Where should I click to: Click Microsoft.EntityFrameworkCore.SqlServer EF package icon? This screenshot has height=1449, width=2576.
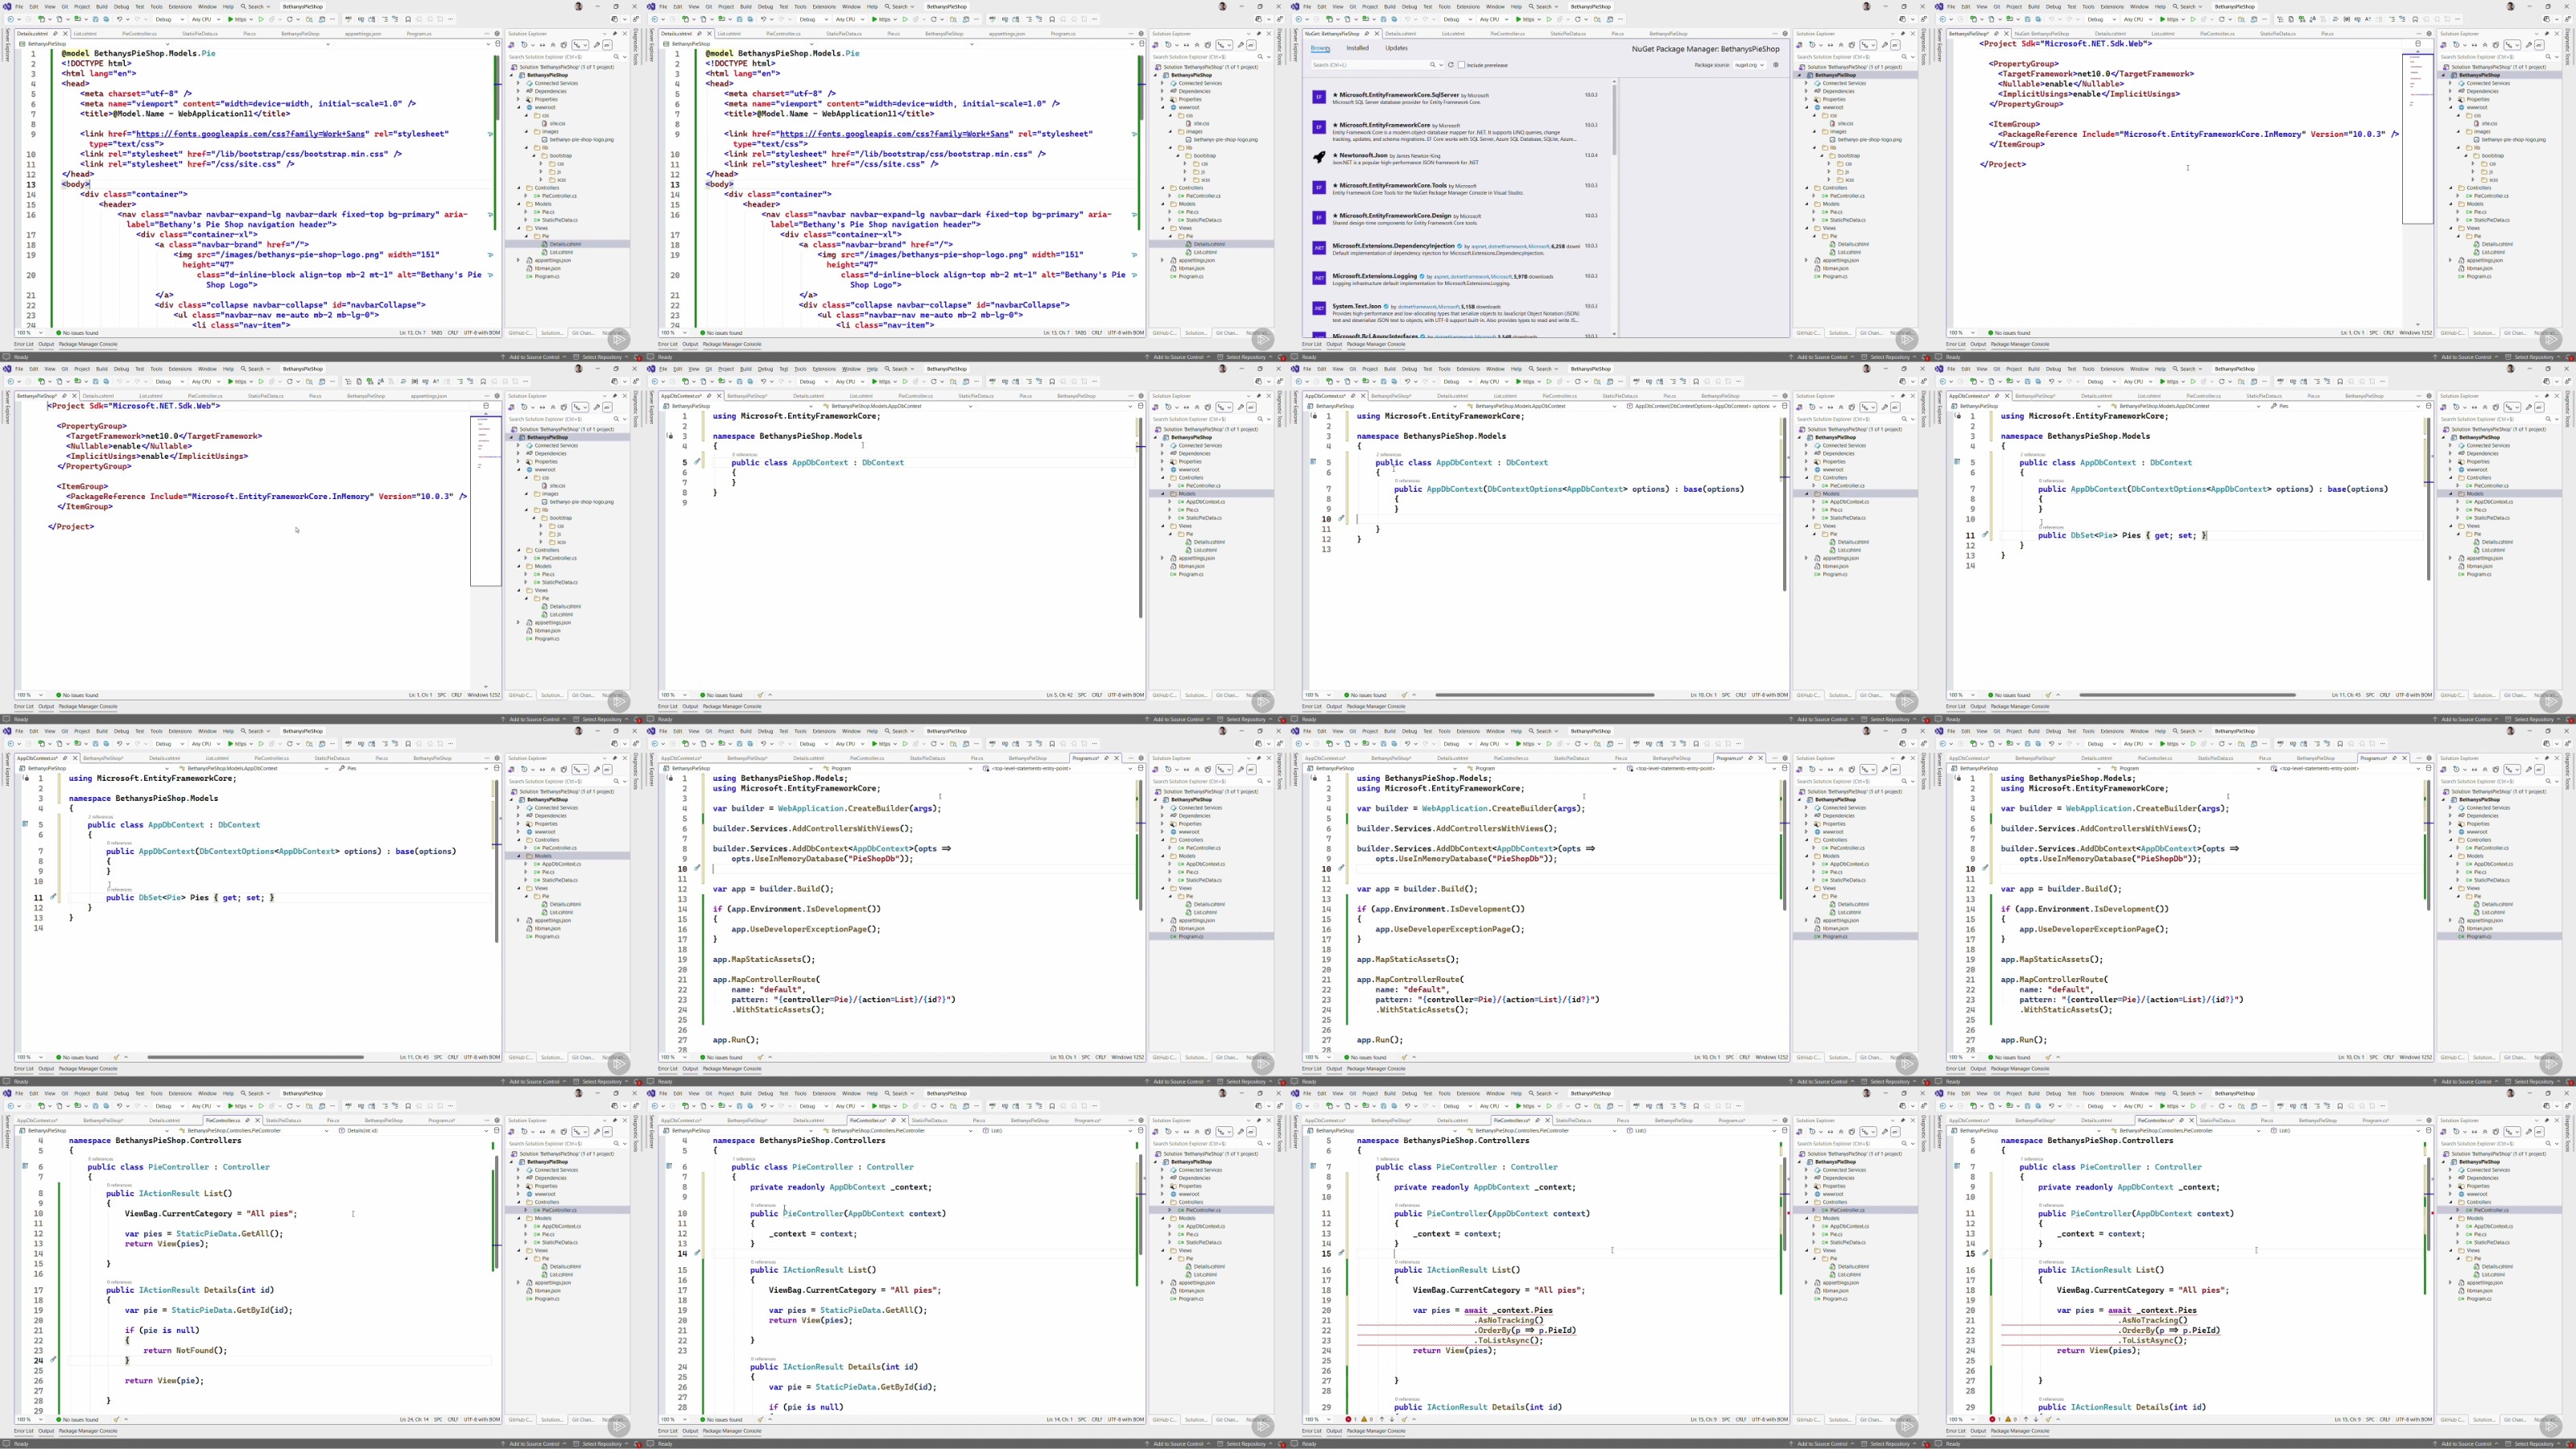[x=1319, y=97]
